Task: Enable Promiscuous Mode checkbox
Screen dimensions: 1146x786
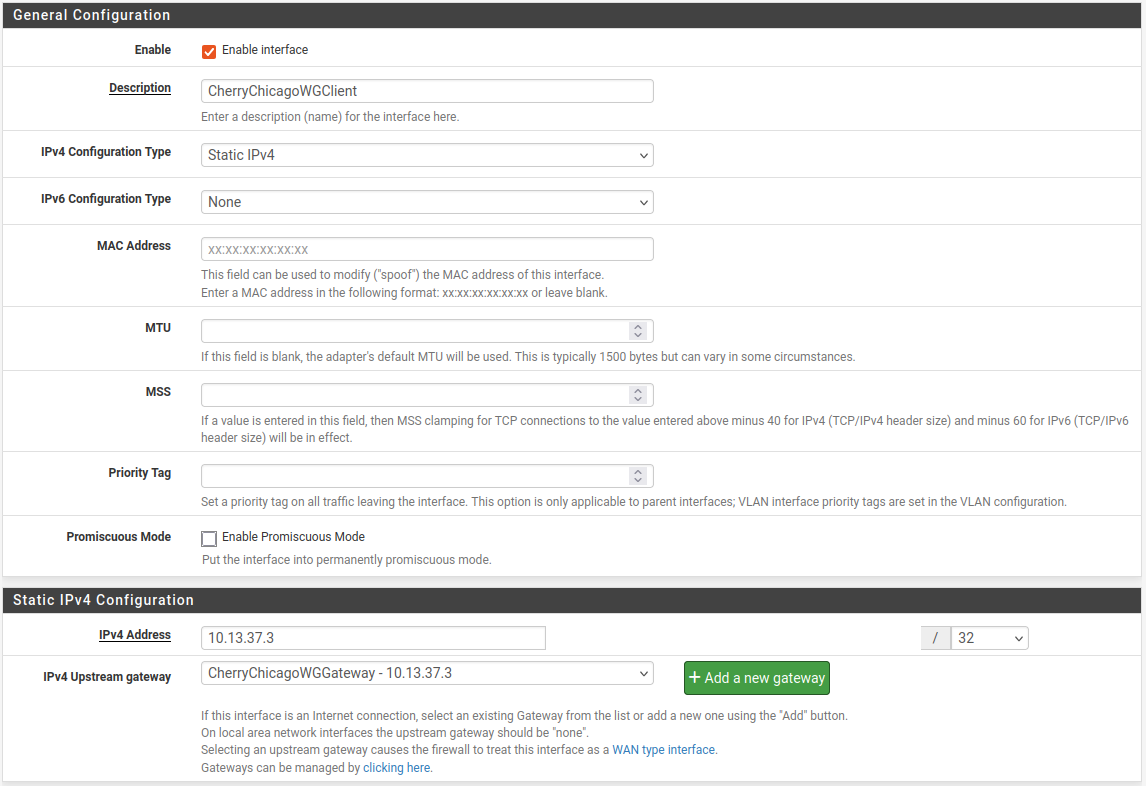Action: (209, 538)
